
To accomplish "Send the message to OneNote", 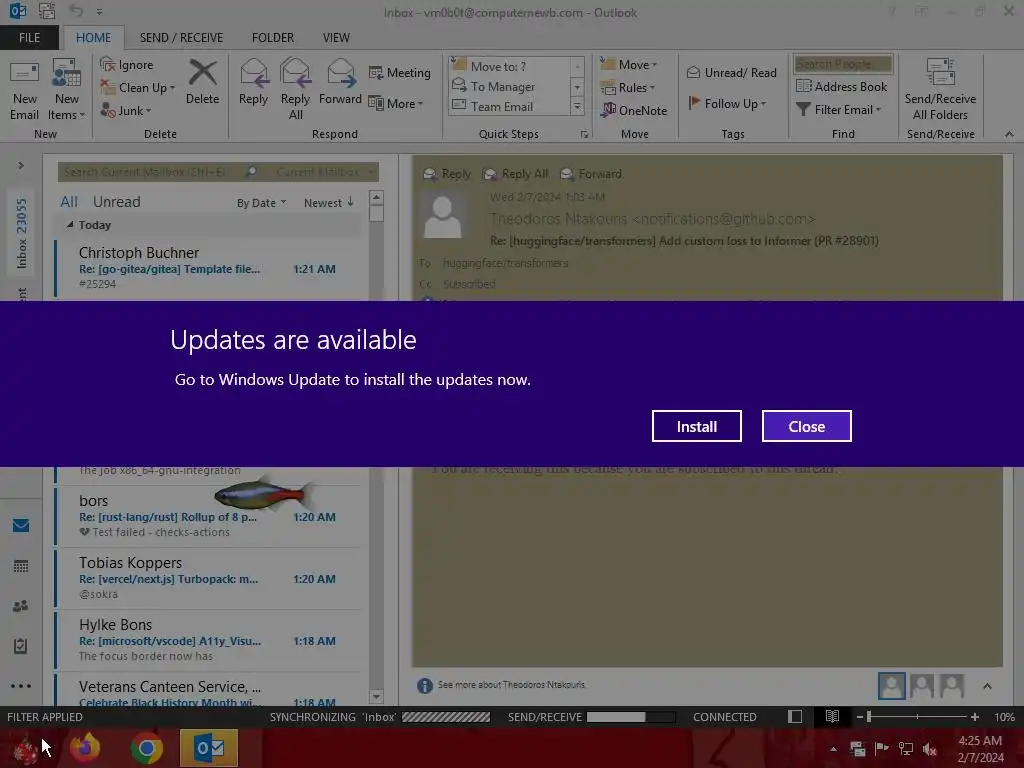I will [634, 110].
